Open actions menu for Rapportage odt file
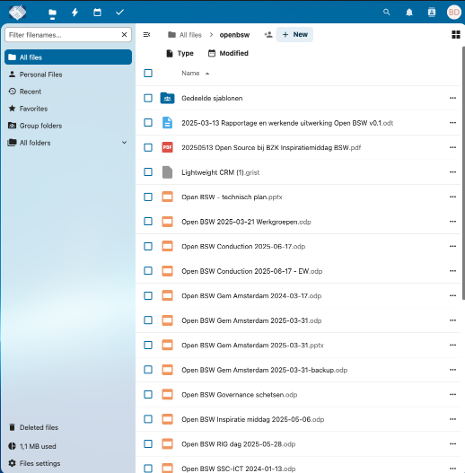The width and height of the screenshot is (465, 473). click(x=452, y=123)
